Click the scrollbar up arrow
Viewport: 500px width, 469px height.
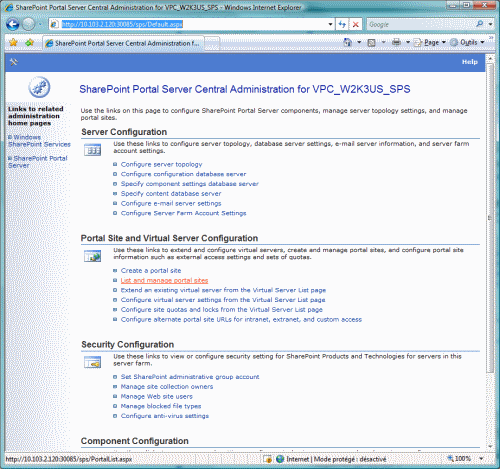click(x=489, y=59)
